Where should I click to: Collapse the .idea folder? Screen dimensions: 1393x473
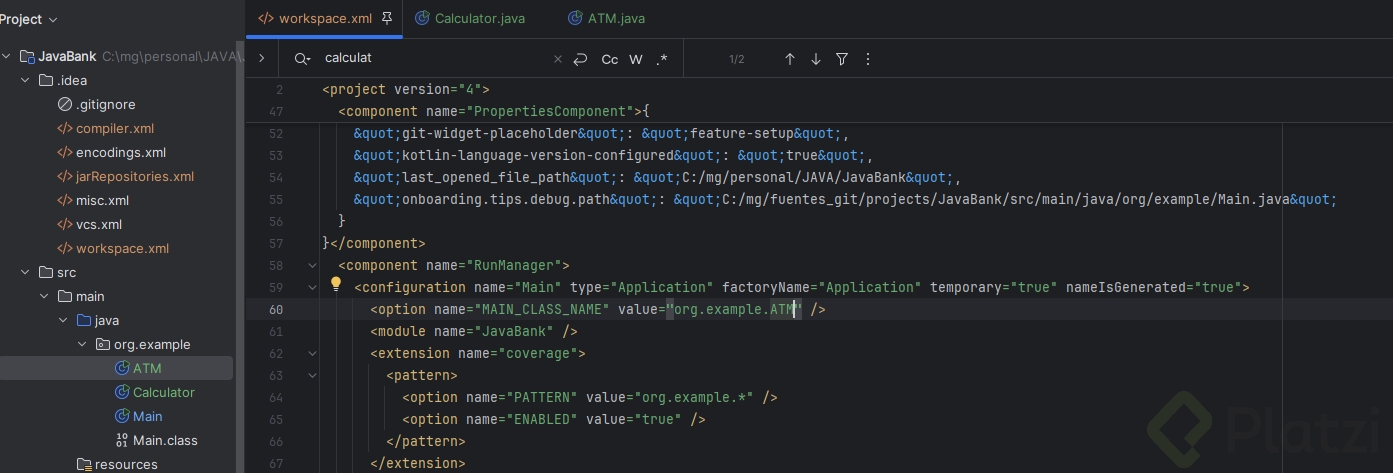pyautogui.click(x=26, y=80)
